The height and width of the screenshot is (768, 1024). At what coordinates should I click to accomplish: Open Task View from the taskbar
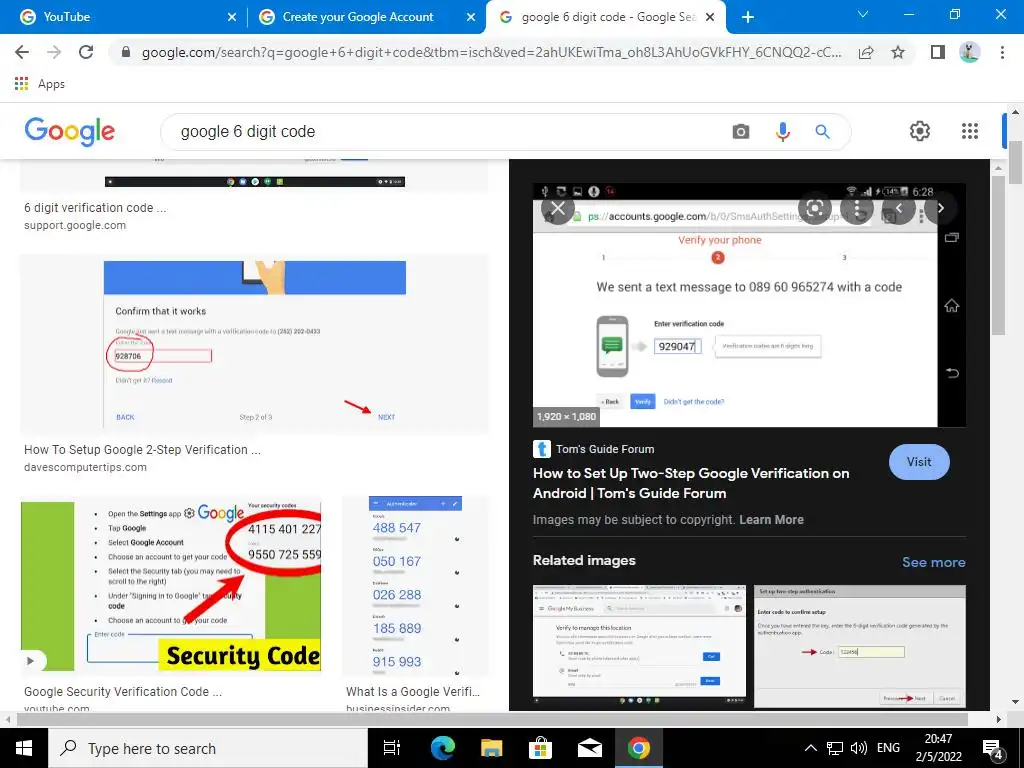pos(391,748)
